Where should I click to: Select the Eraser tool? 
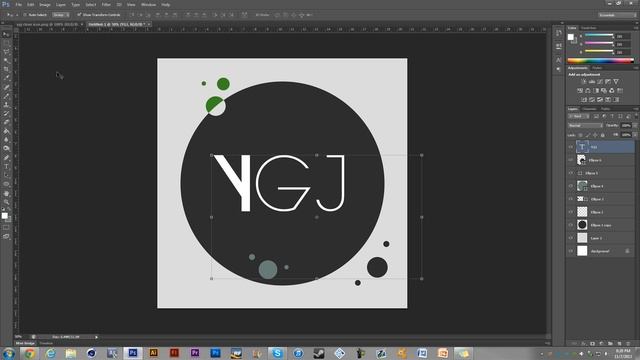pyautogui.click(x=6, y=122)
